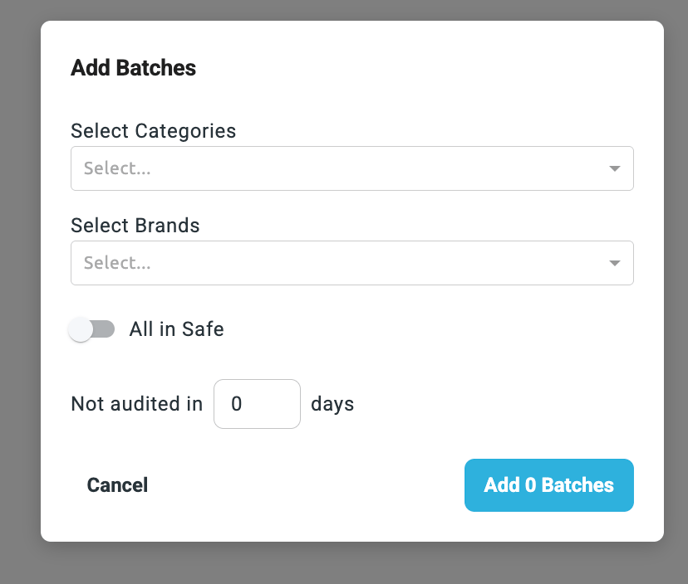This screenshot has height=584, width=688.
Task: Click the Select Categories label
Action: 153,131
